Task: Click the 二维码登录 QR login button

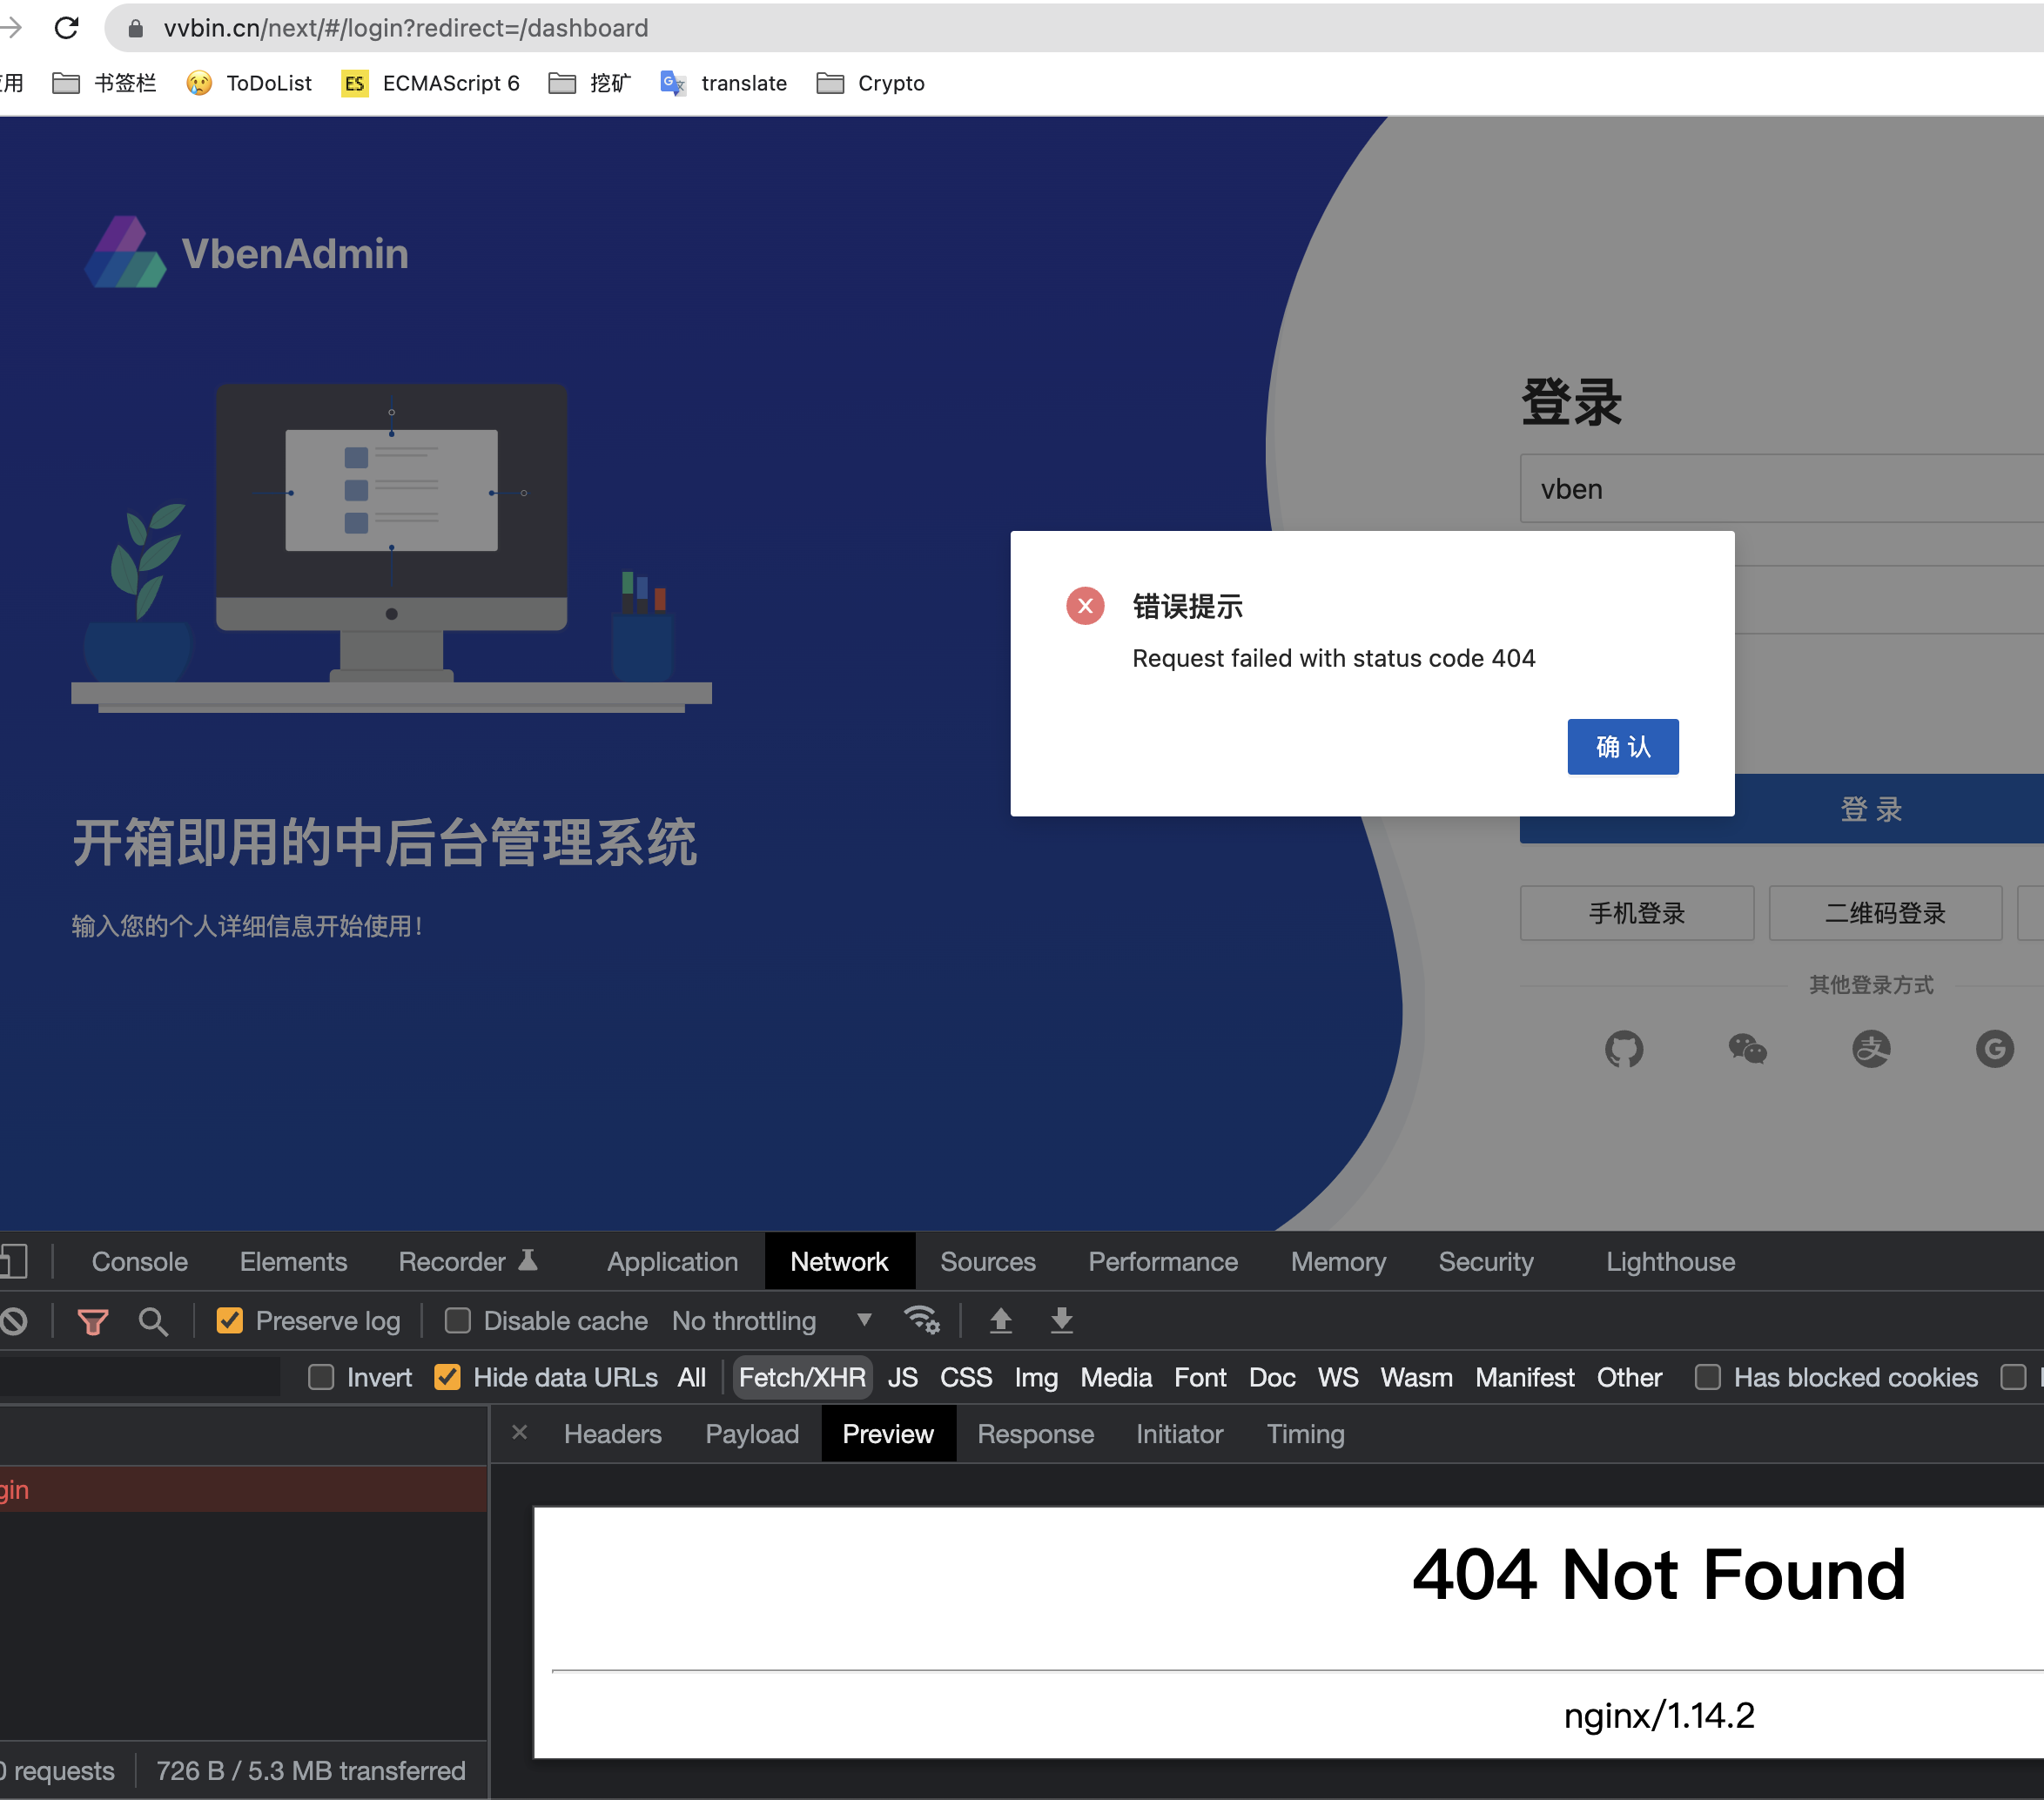Action: click(x=1885, y=913)
